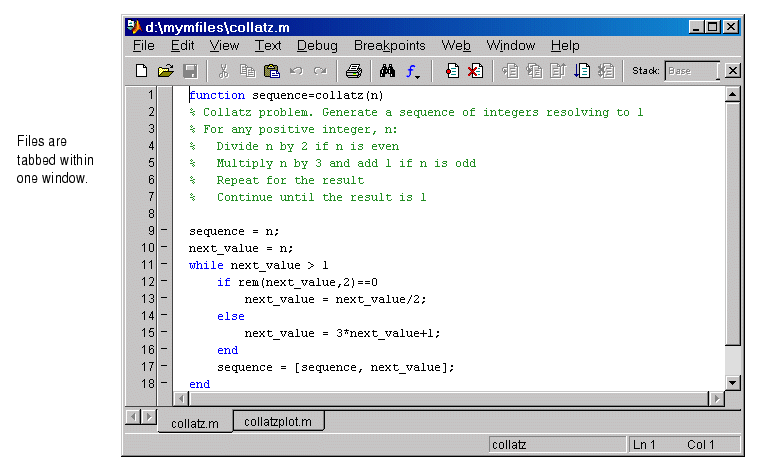The image size is (766, 467).
Task: Click the Step debug toolbar icon
Action: (510, 71)
